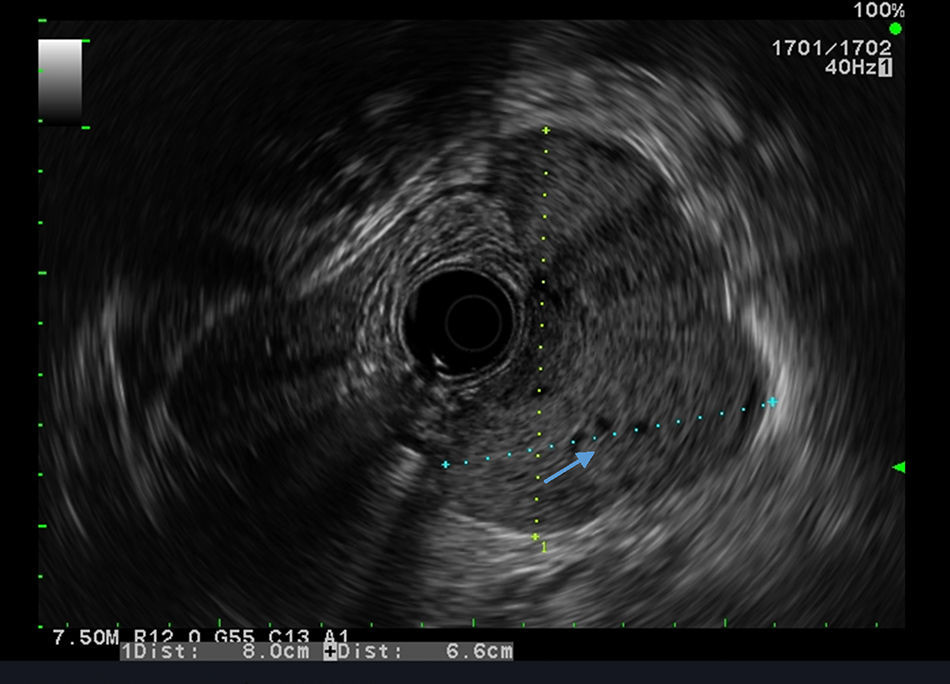Select the right cyan caliper cross marker
950x684 pixels.
coord(772,402)
